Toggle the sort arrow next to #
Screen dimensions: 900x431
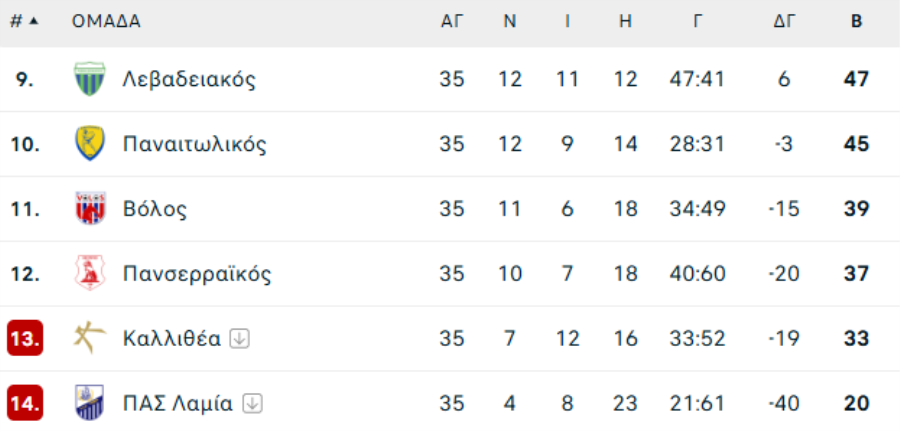34,21
